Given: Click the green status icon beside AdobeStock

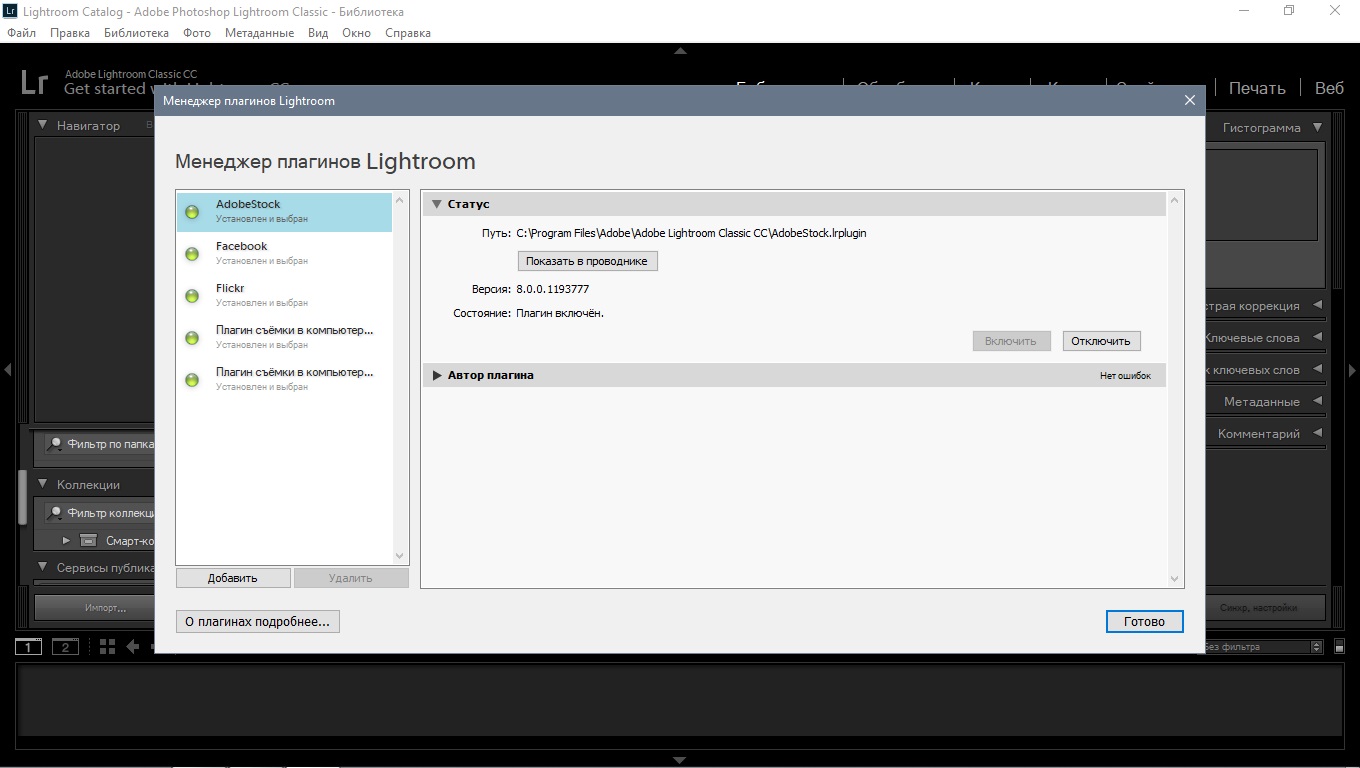Looking at the screenshot, I should coord(193,212).
